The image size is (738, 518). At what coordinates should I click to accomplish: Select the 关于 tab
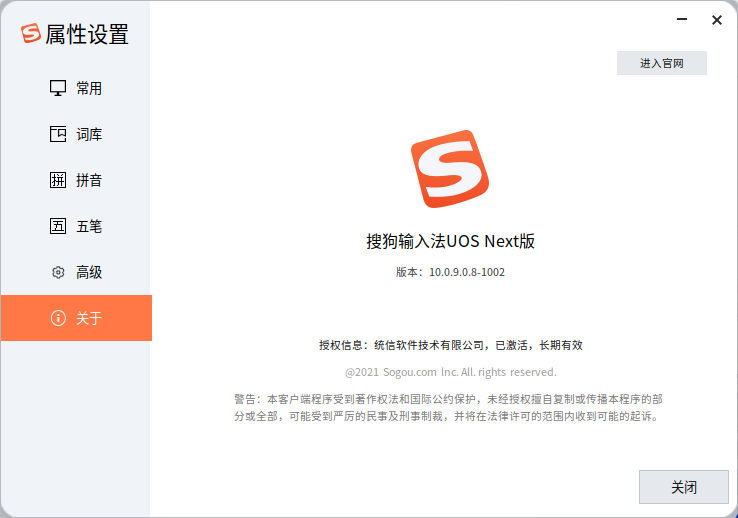click(76, 318)
